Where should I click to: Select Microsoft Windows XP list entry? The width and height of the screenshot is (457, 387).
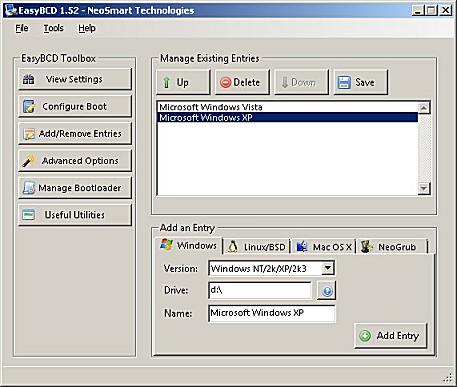[287, 117]
